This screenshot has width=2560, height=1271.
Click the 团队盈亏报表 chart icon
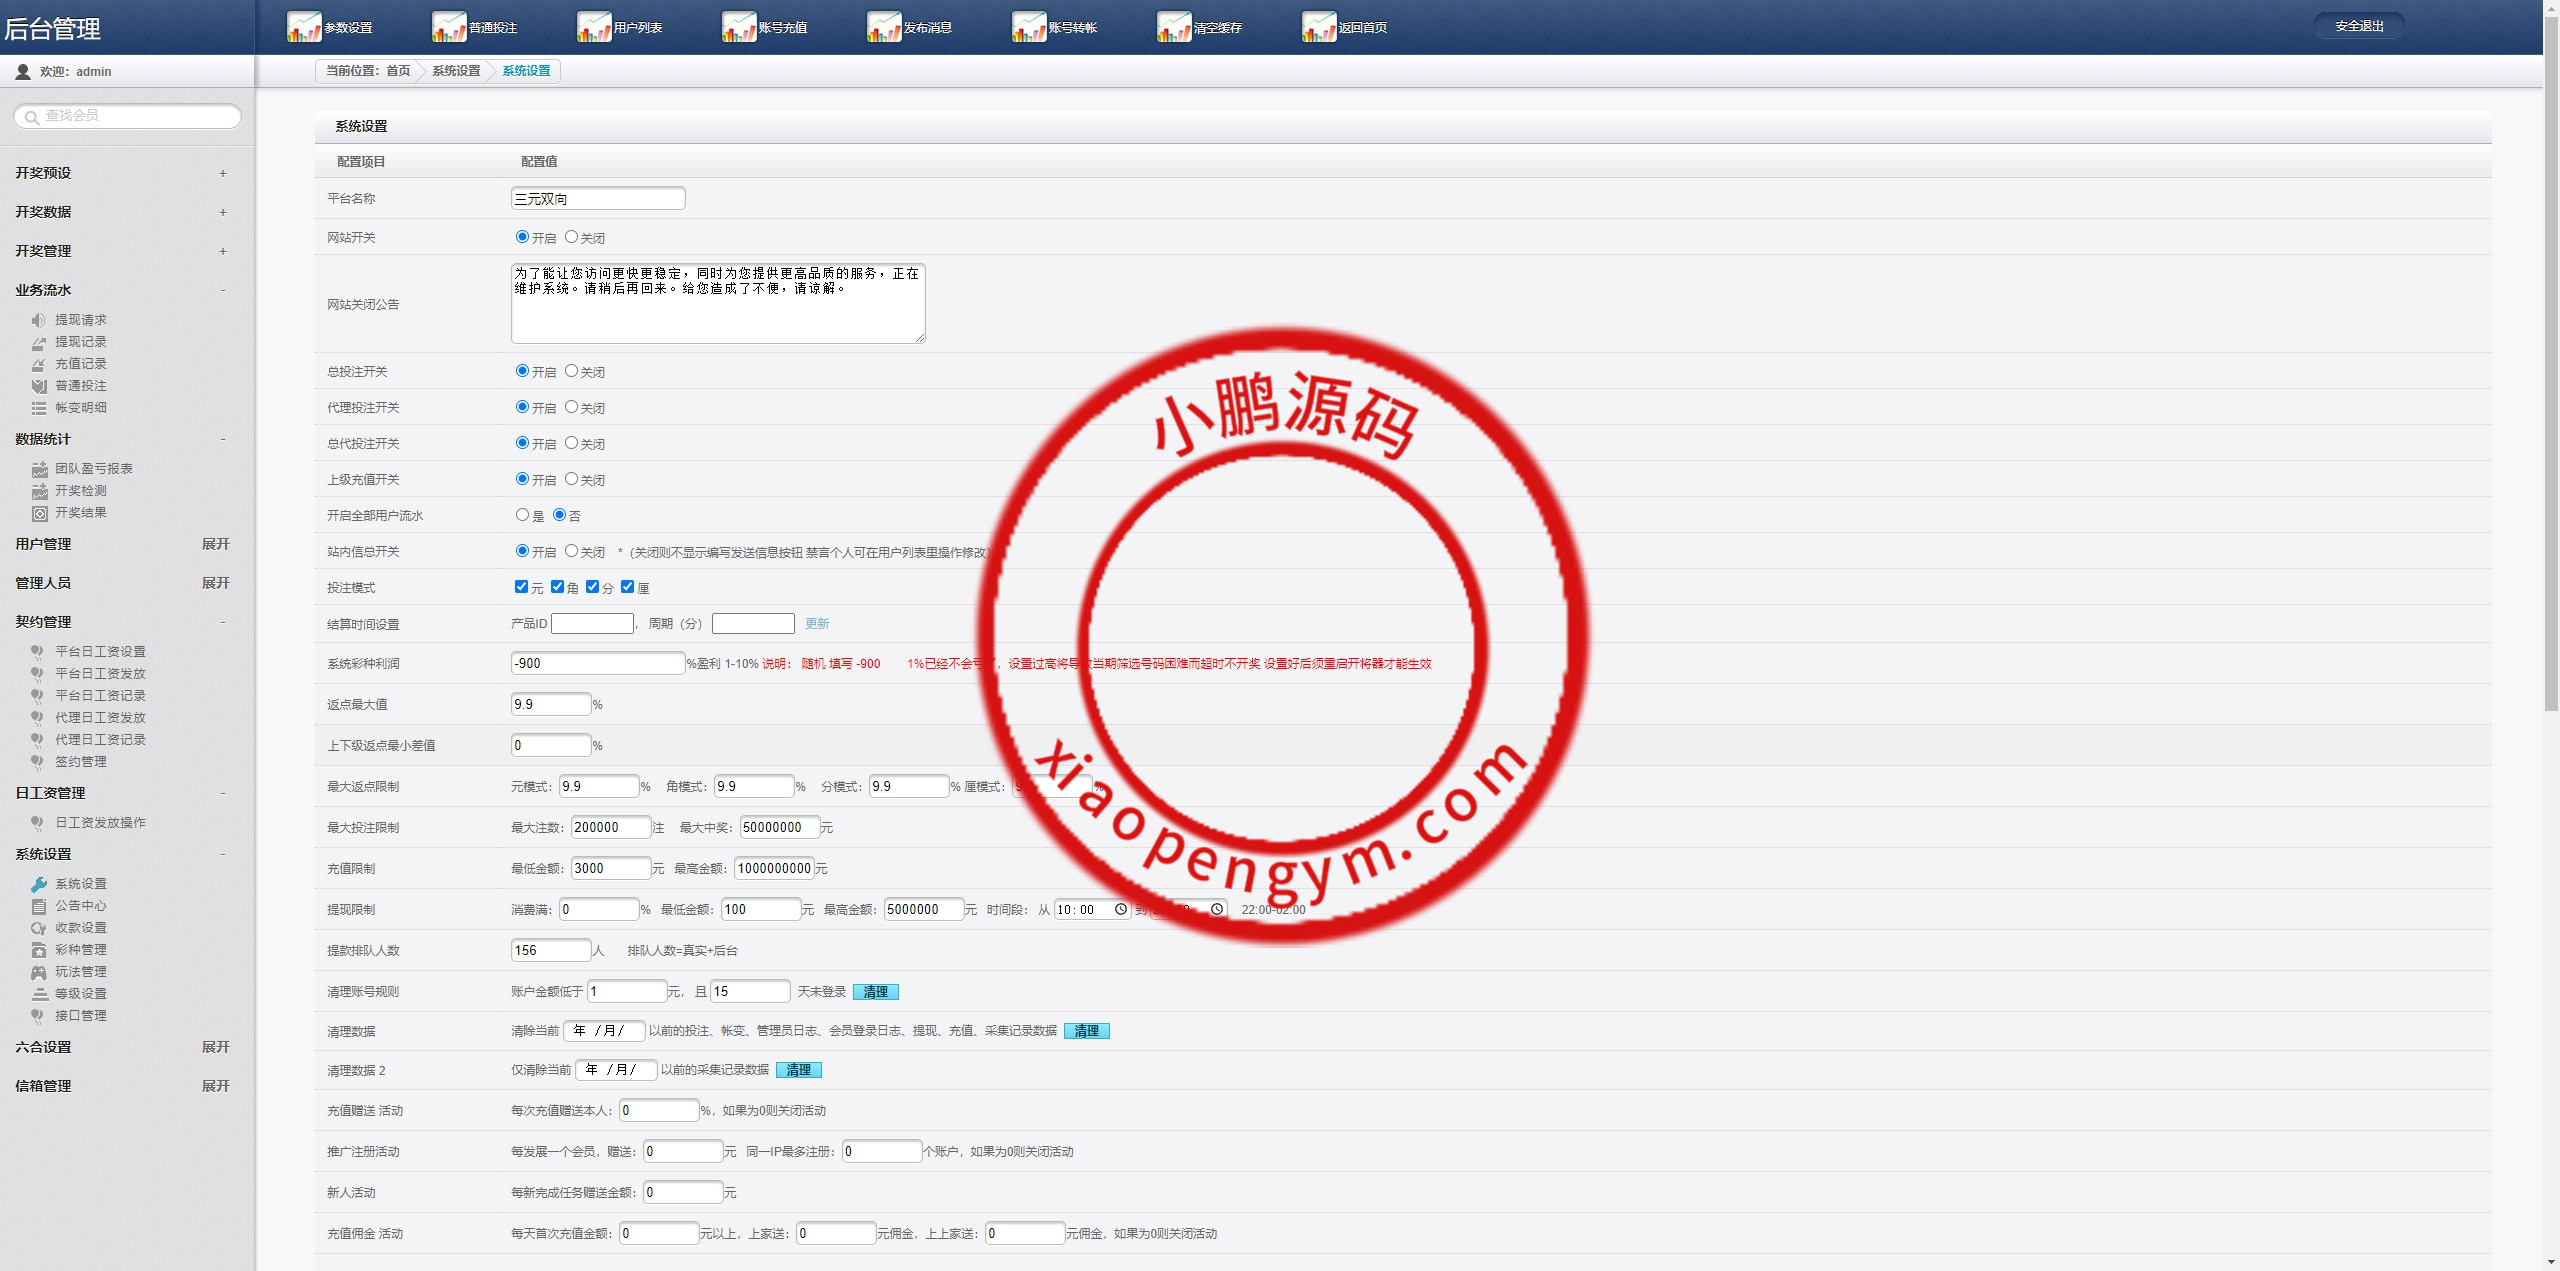pos(39,469)
